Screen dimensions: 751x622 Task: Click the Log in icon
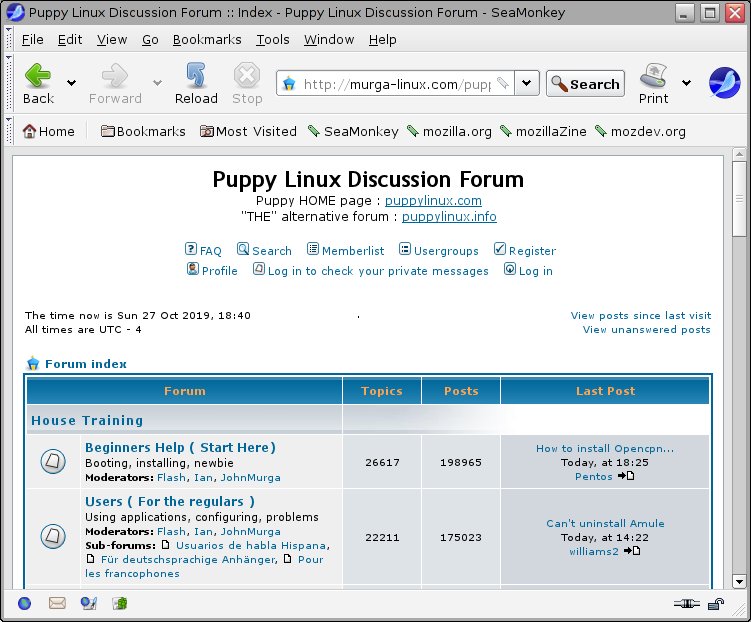click(510, 269)
